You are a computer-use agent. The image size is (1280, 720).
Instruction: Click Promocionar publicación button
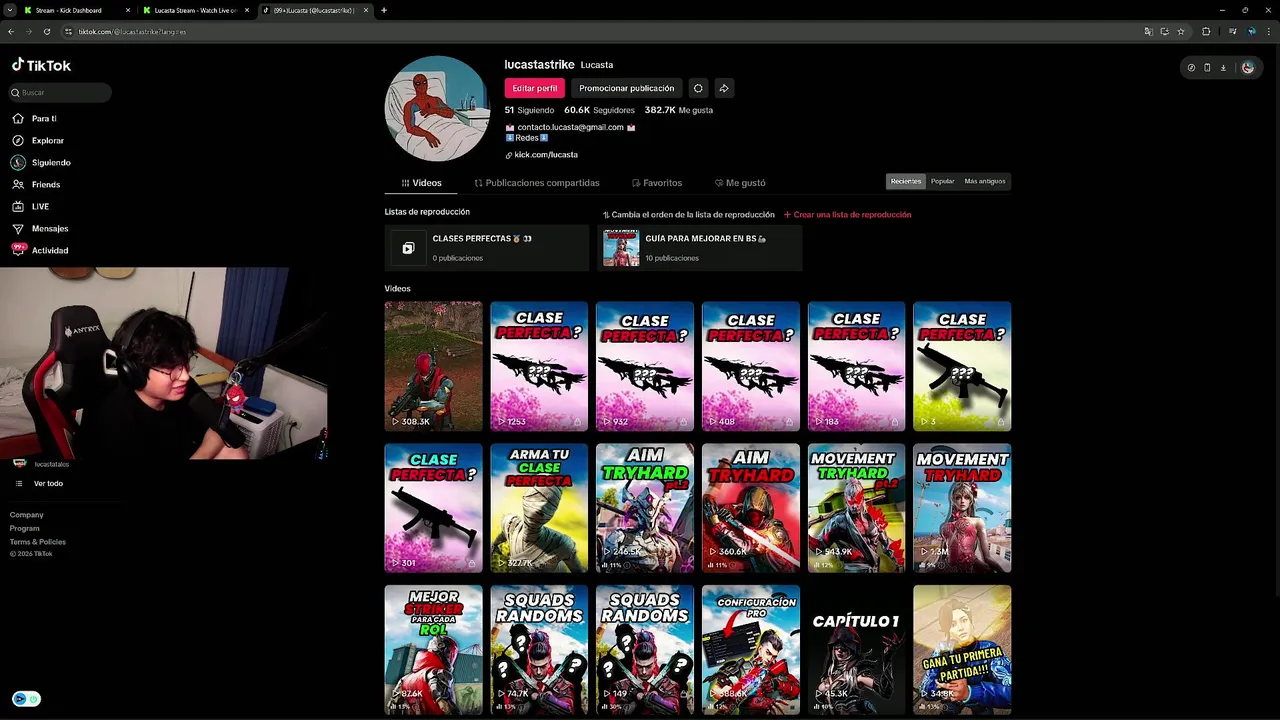(x=626, y=88)
